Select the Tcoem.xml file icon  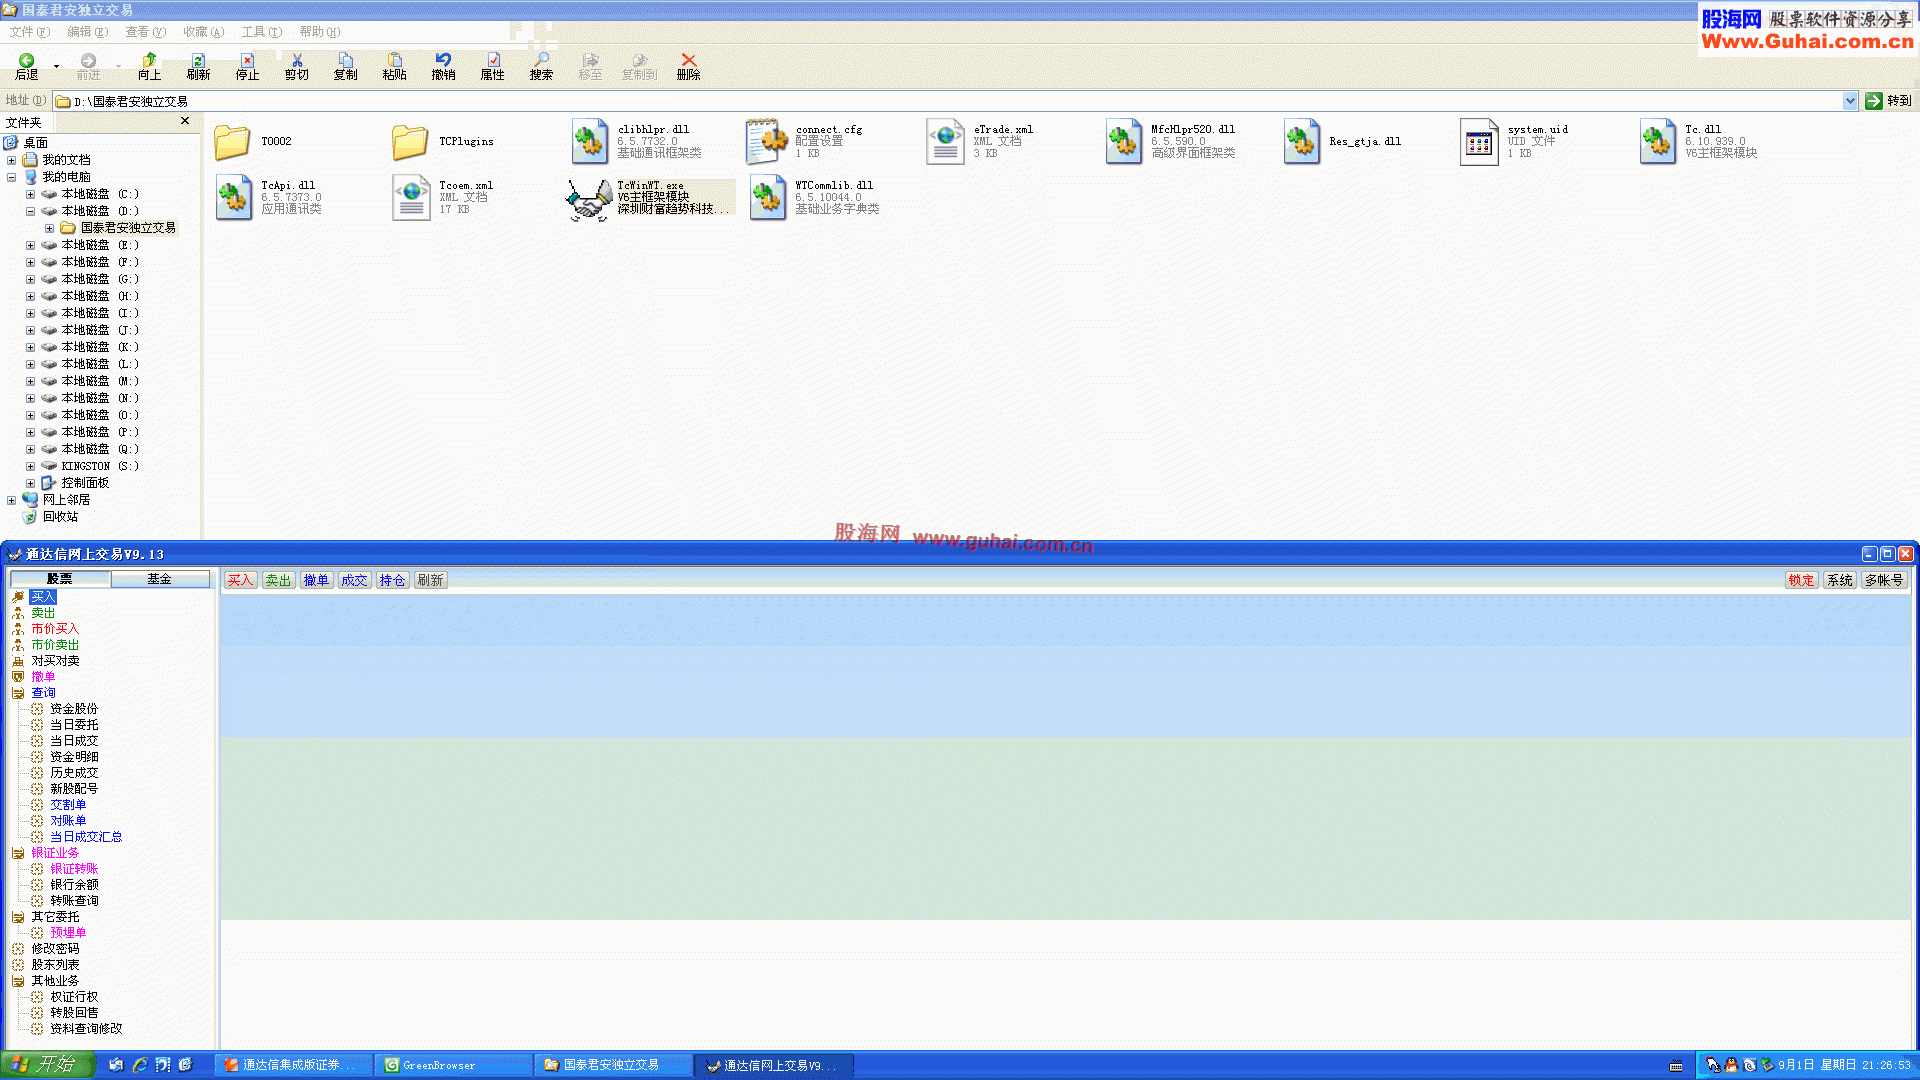pyautogui.click(x=411, y=198)
